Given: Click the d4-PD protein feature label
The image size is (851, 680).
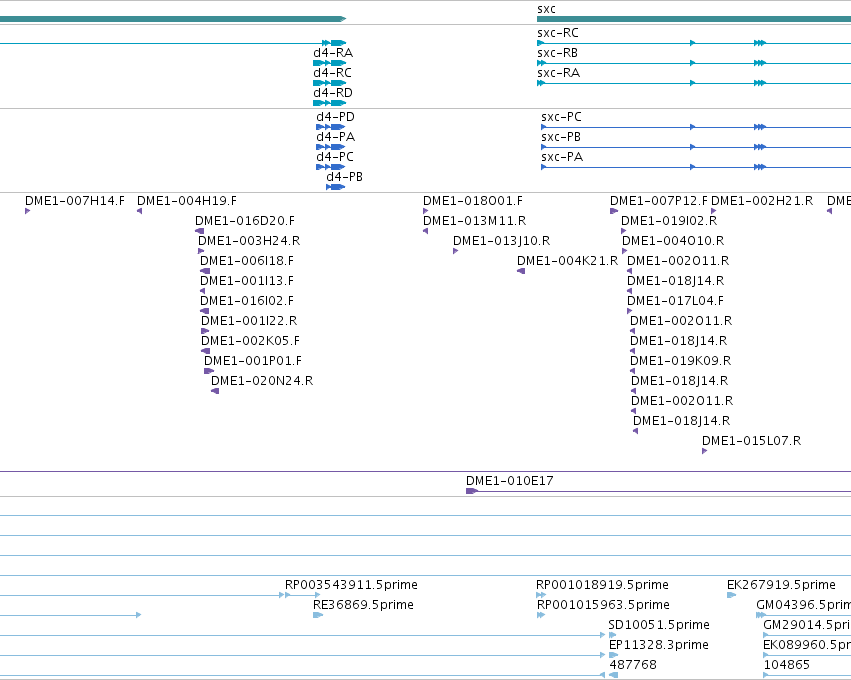Looking at the screenshot, I should (335, 117).
